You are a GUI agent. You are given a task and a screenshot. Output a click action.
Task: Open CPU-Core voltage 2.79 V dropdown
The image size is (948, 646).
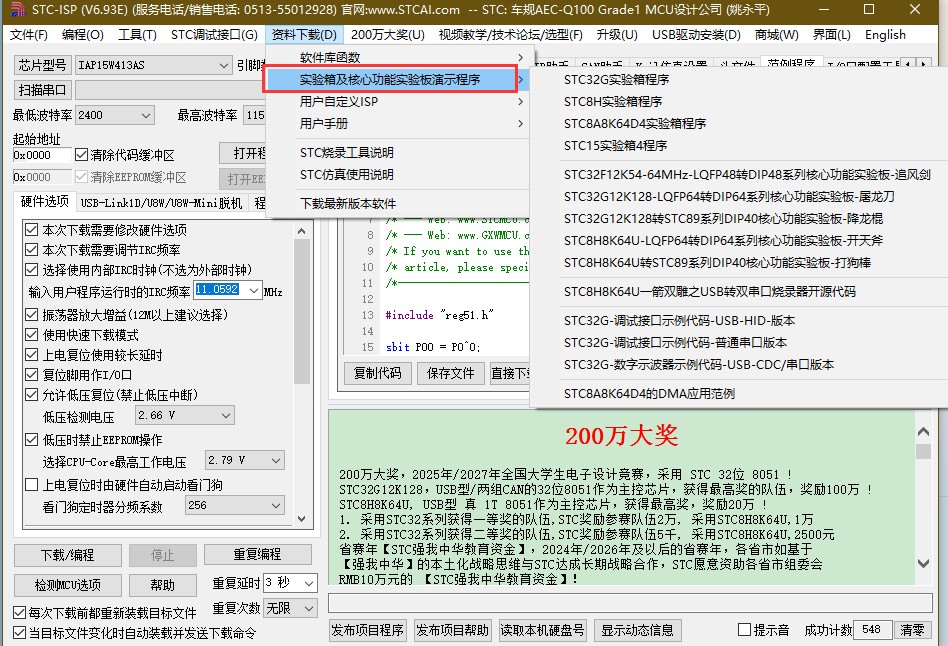(x=276, y=461)
